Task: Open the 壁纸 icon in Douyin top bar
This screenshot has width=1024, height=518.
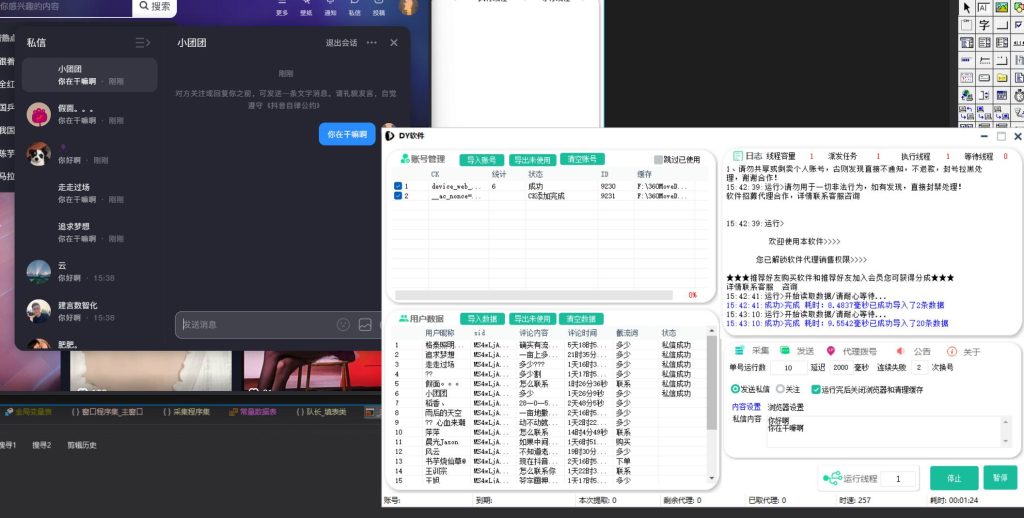Action: [x=306, y=7]
